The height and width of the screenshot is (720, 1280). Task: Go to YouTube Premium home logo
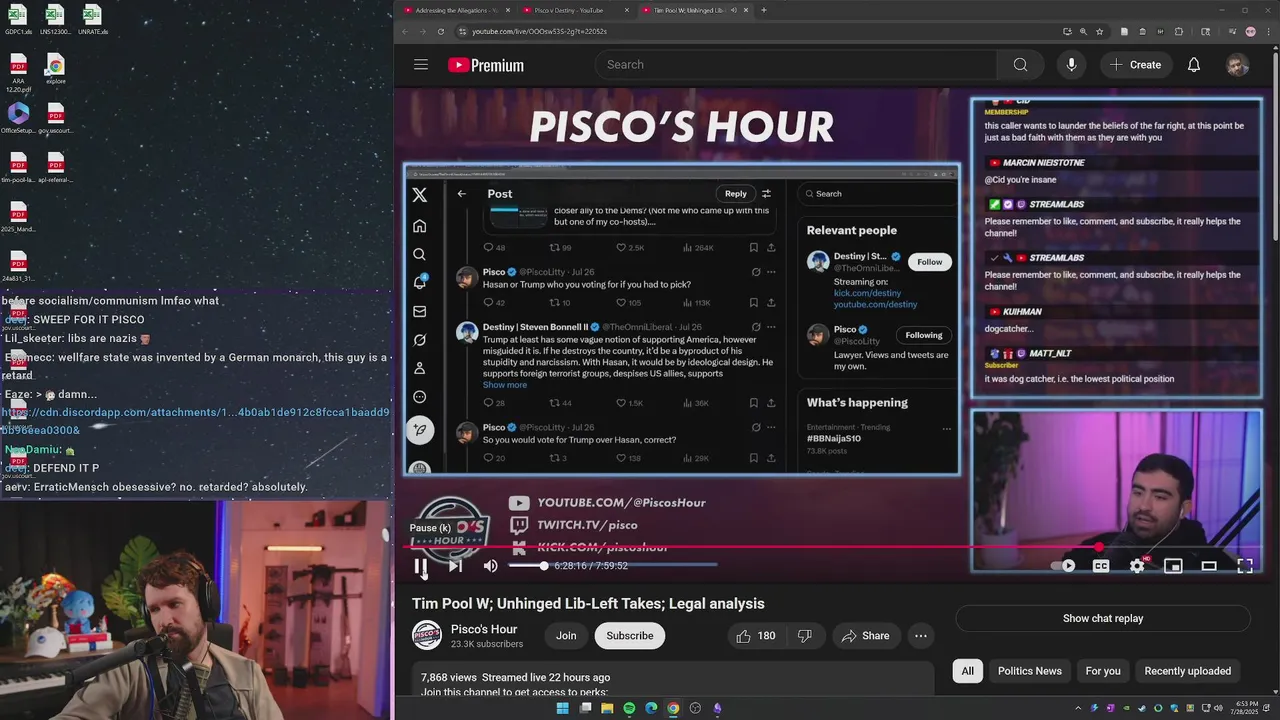point(486,65)
